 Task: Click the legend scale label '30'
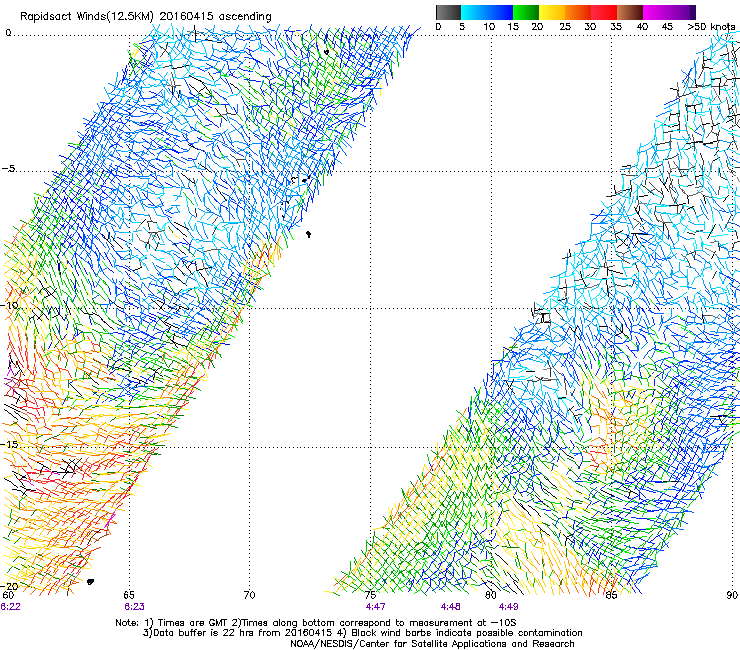click(x=590, y=27)
